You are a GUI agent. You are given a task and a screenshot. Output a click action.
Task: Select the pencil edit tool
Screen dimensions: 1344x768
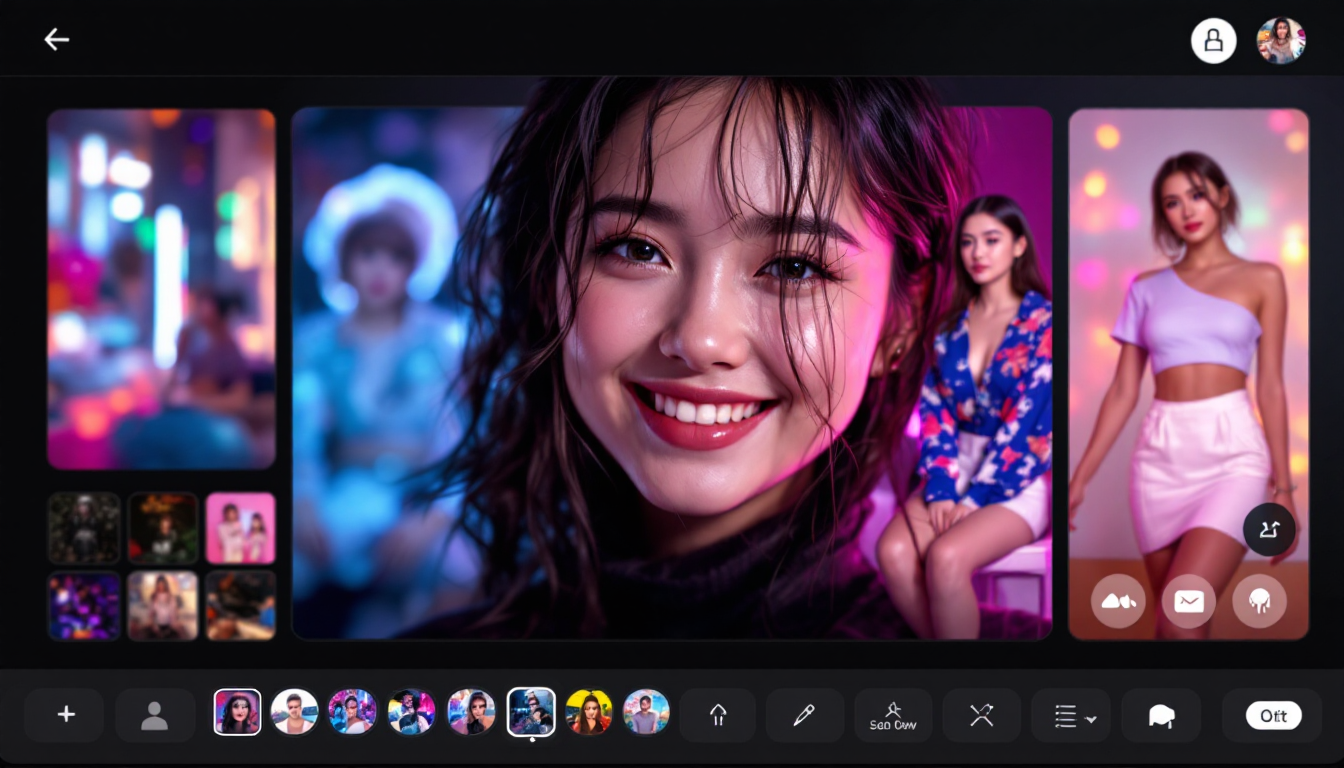point(804,715)
